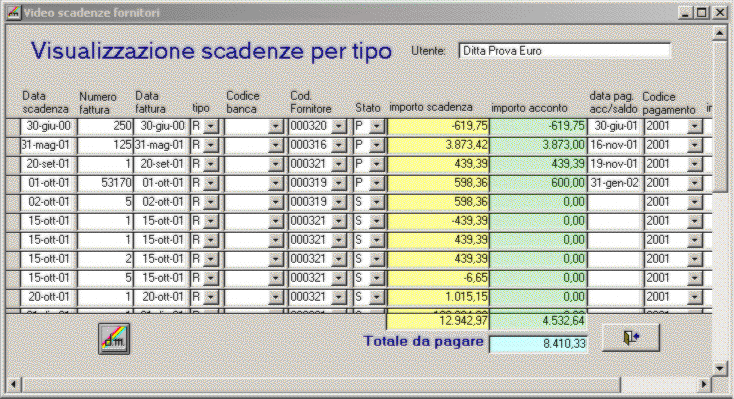734x399 pixels.
Task: Click the vertical scrollbar thumb
Action: [719, 116]
